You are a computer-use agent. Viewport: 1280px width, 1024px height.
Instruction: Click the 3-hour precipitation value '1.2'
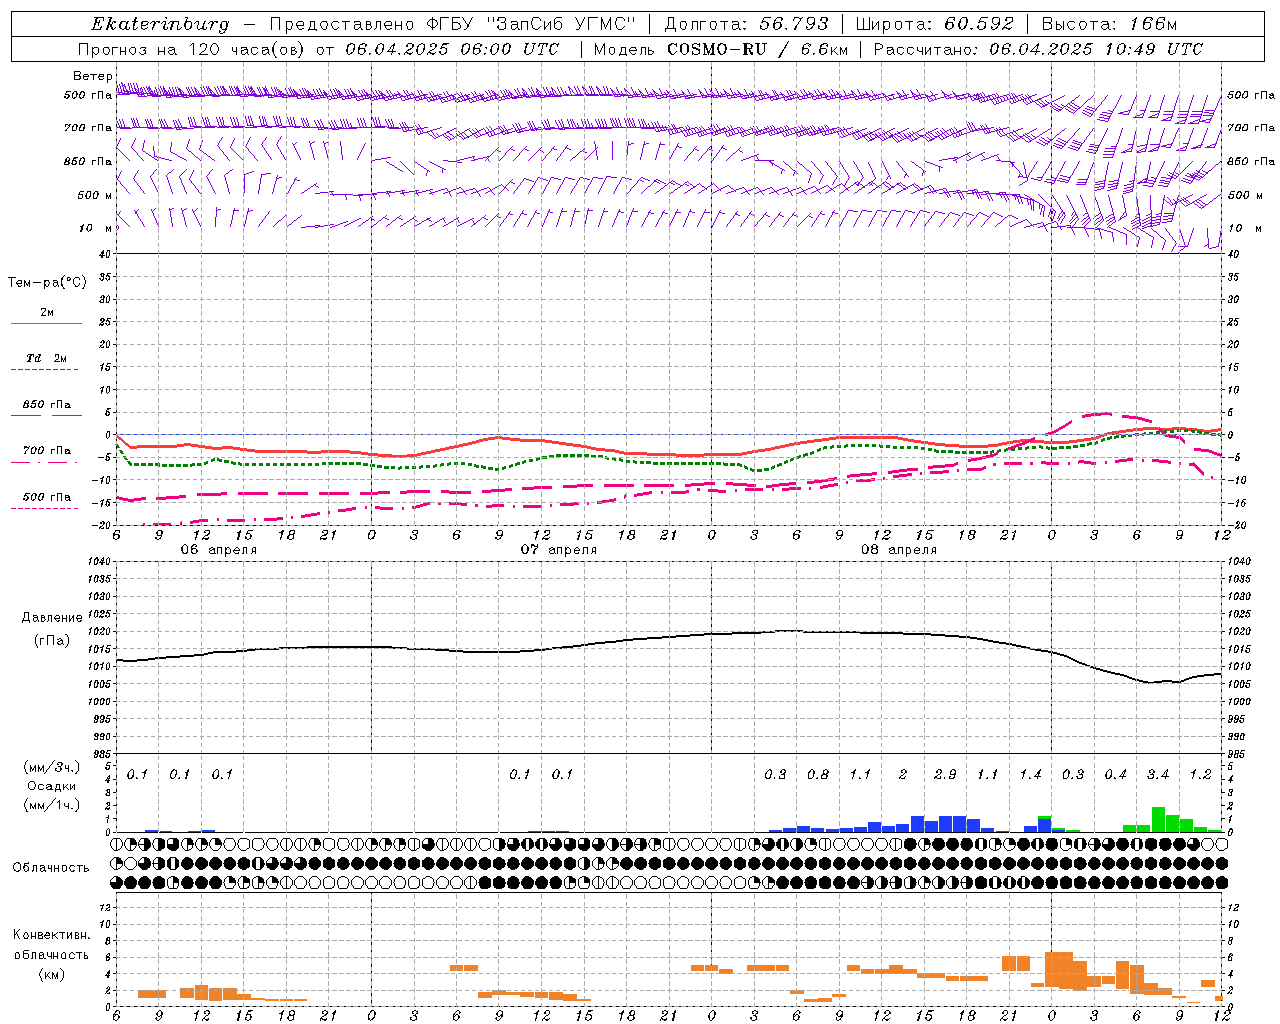point(1200,774)
